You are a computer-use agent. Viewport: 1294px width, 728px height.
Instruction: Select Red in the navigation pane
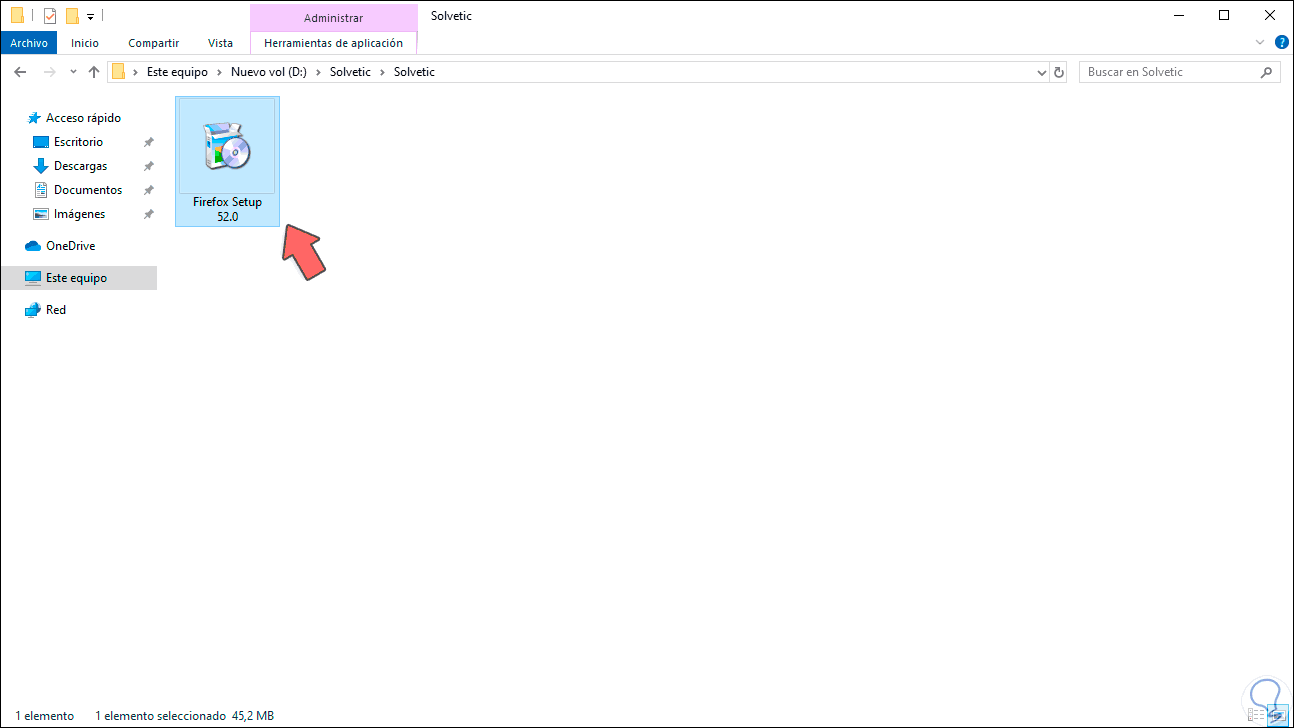click(45, 310)
